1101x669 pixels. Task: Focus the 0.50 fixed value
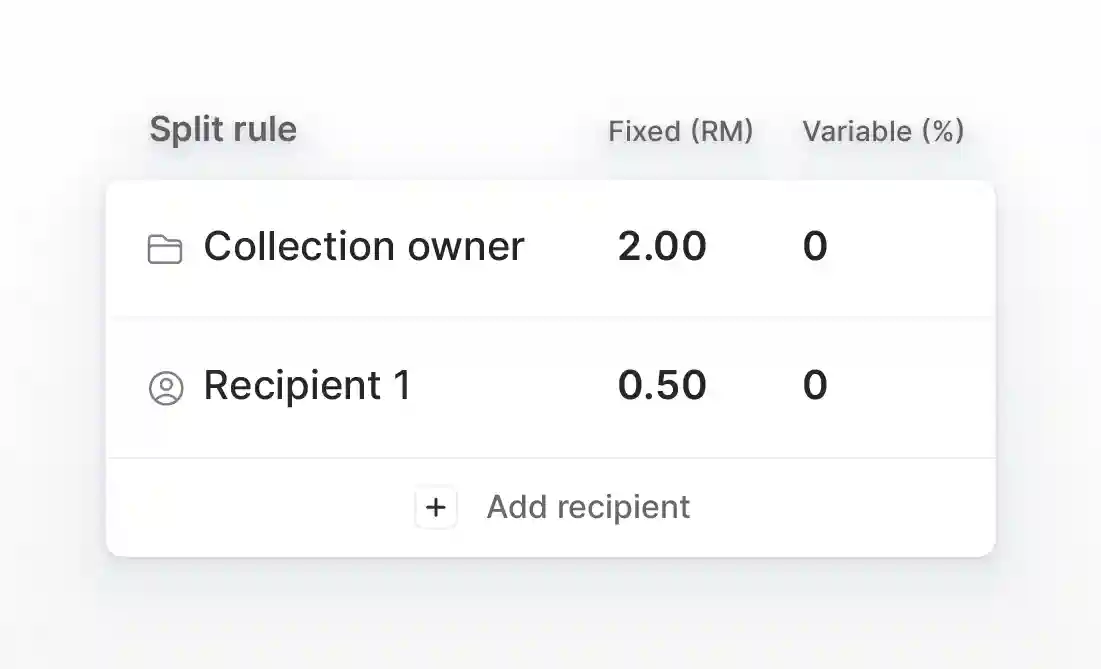pos(662,385)
